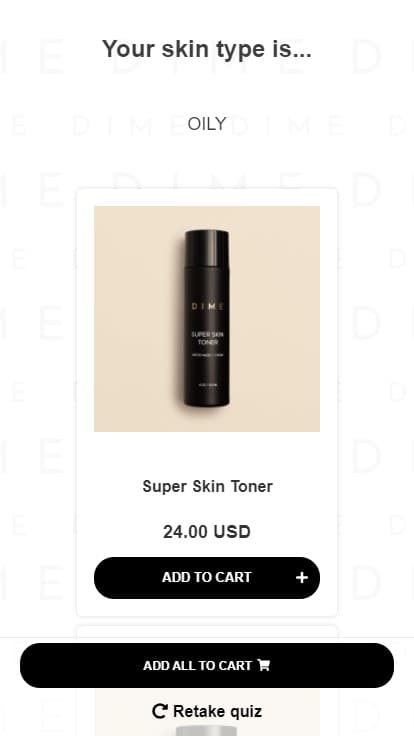Open the Super Skin Toner product title
Viewport: 414px width, 736px height.
coord(207,486)
